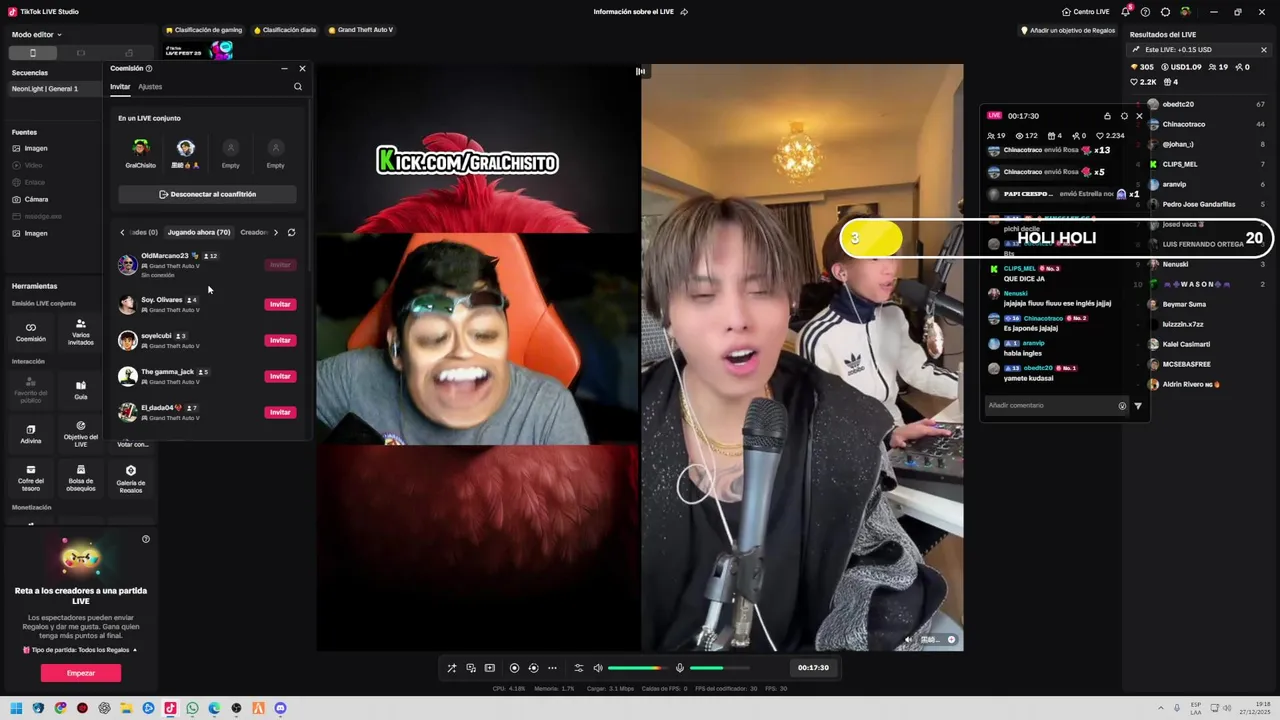Open the chat overlay settings gear

point(1124,116)
